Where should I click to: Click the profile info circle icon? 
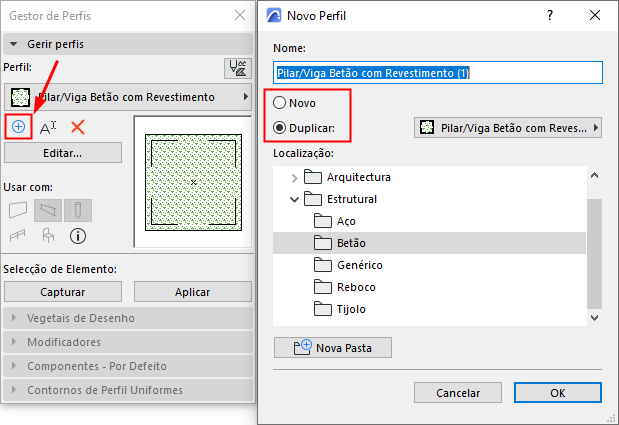click(78, 236)
